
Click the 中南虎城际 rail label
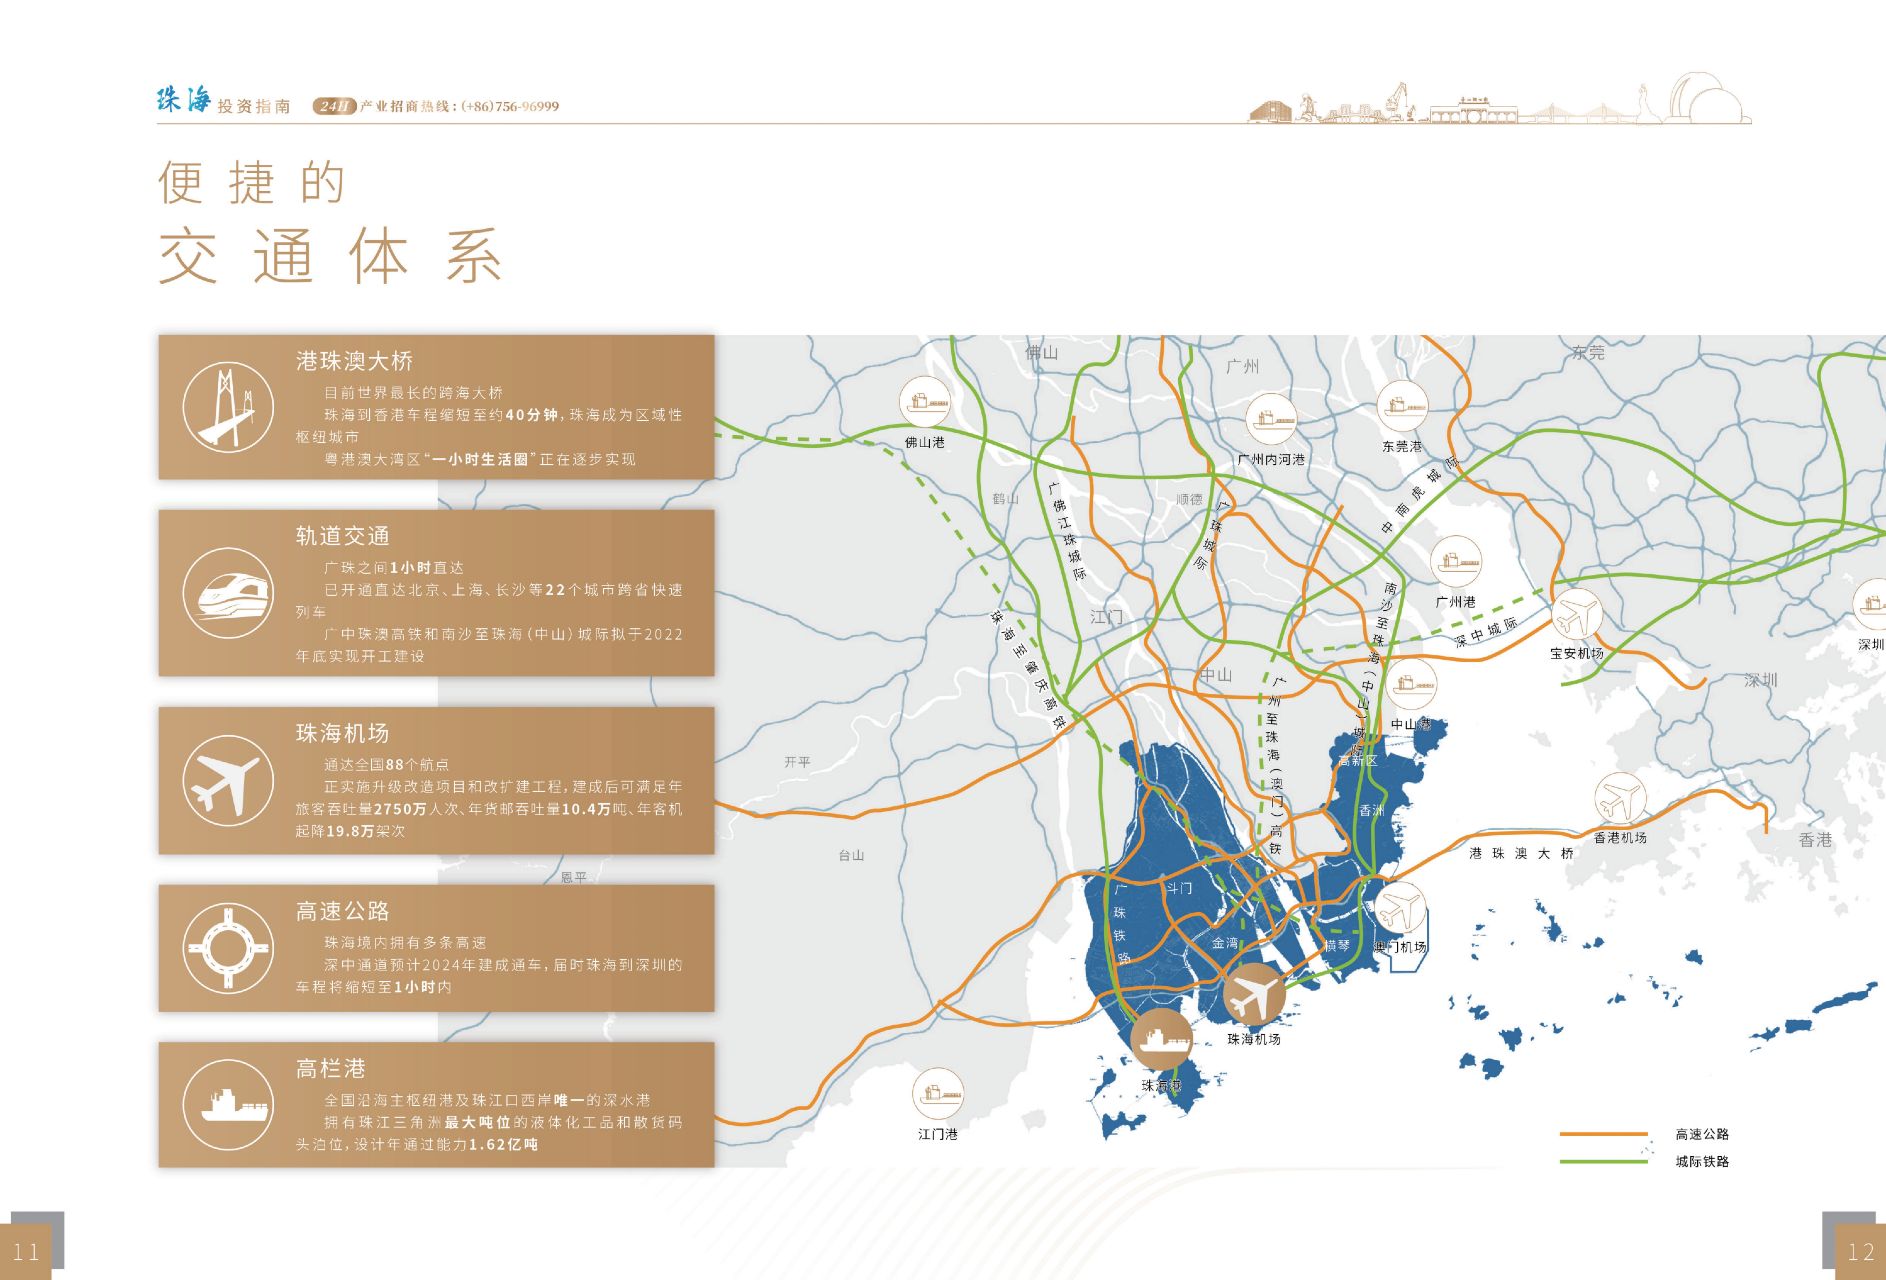point(1420,493)
